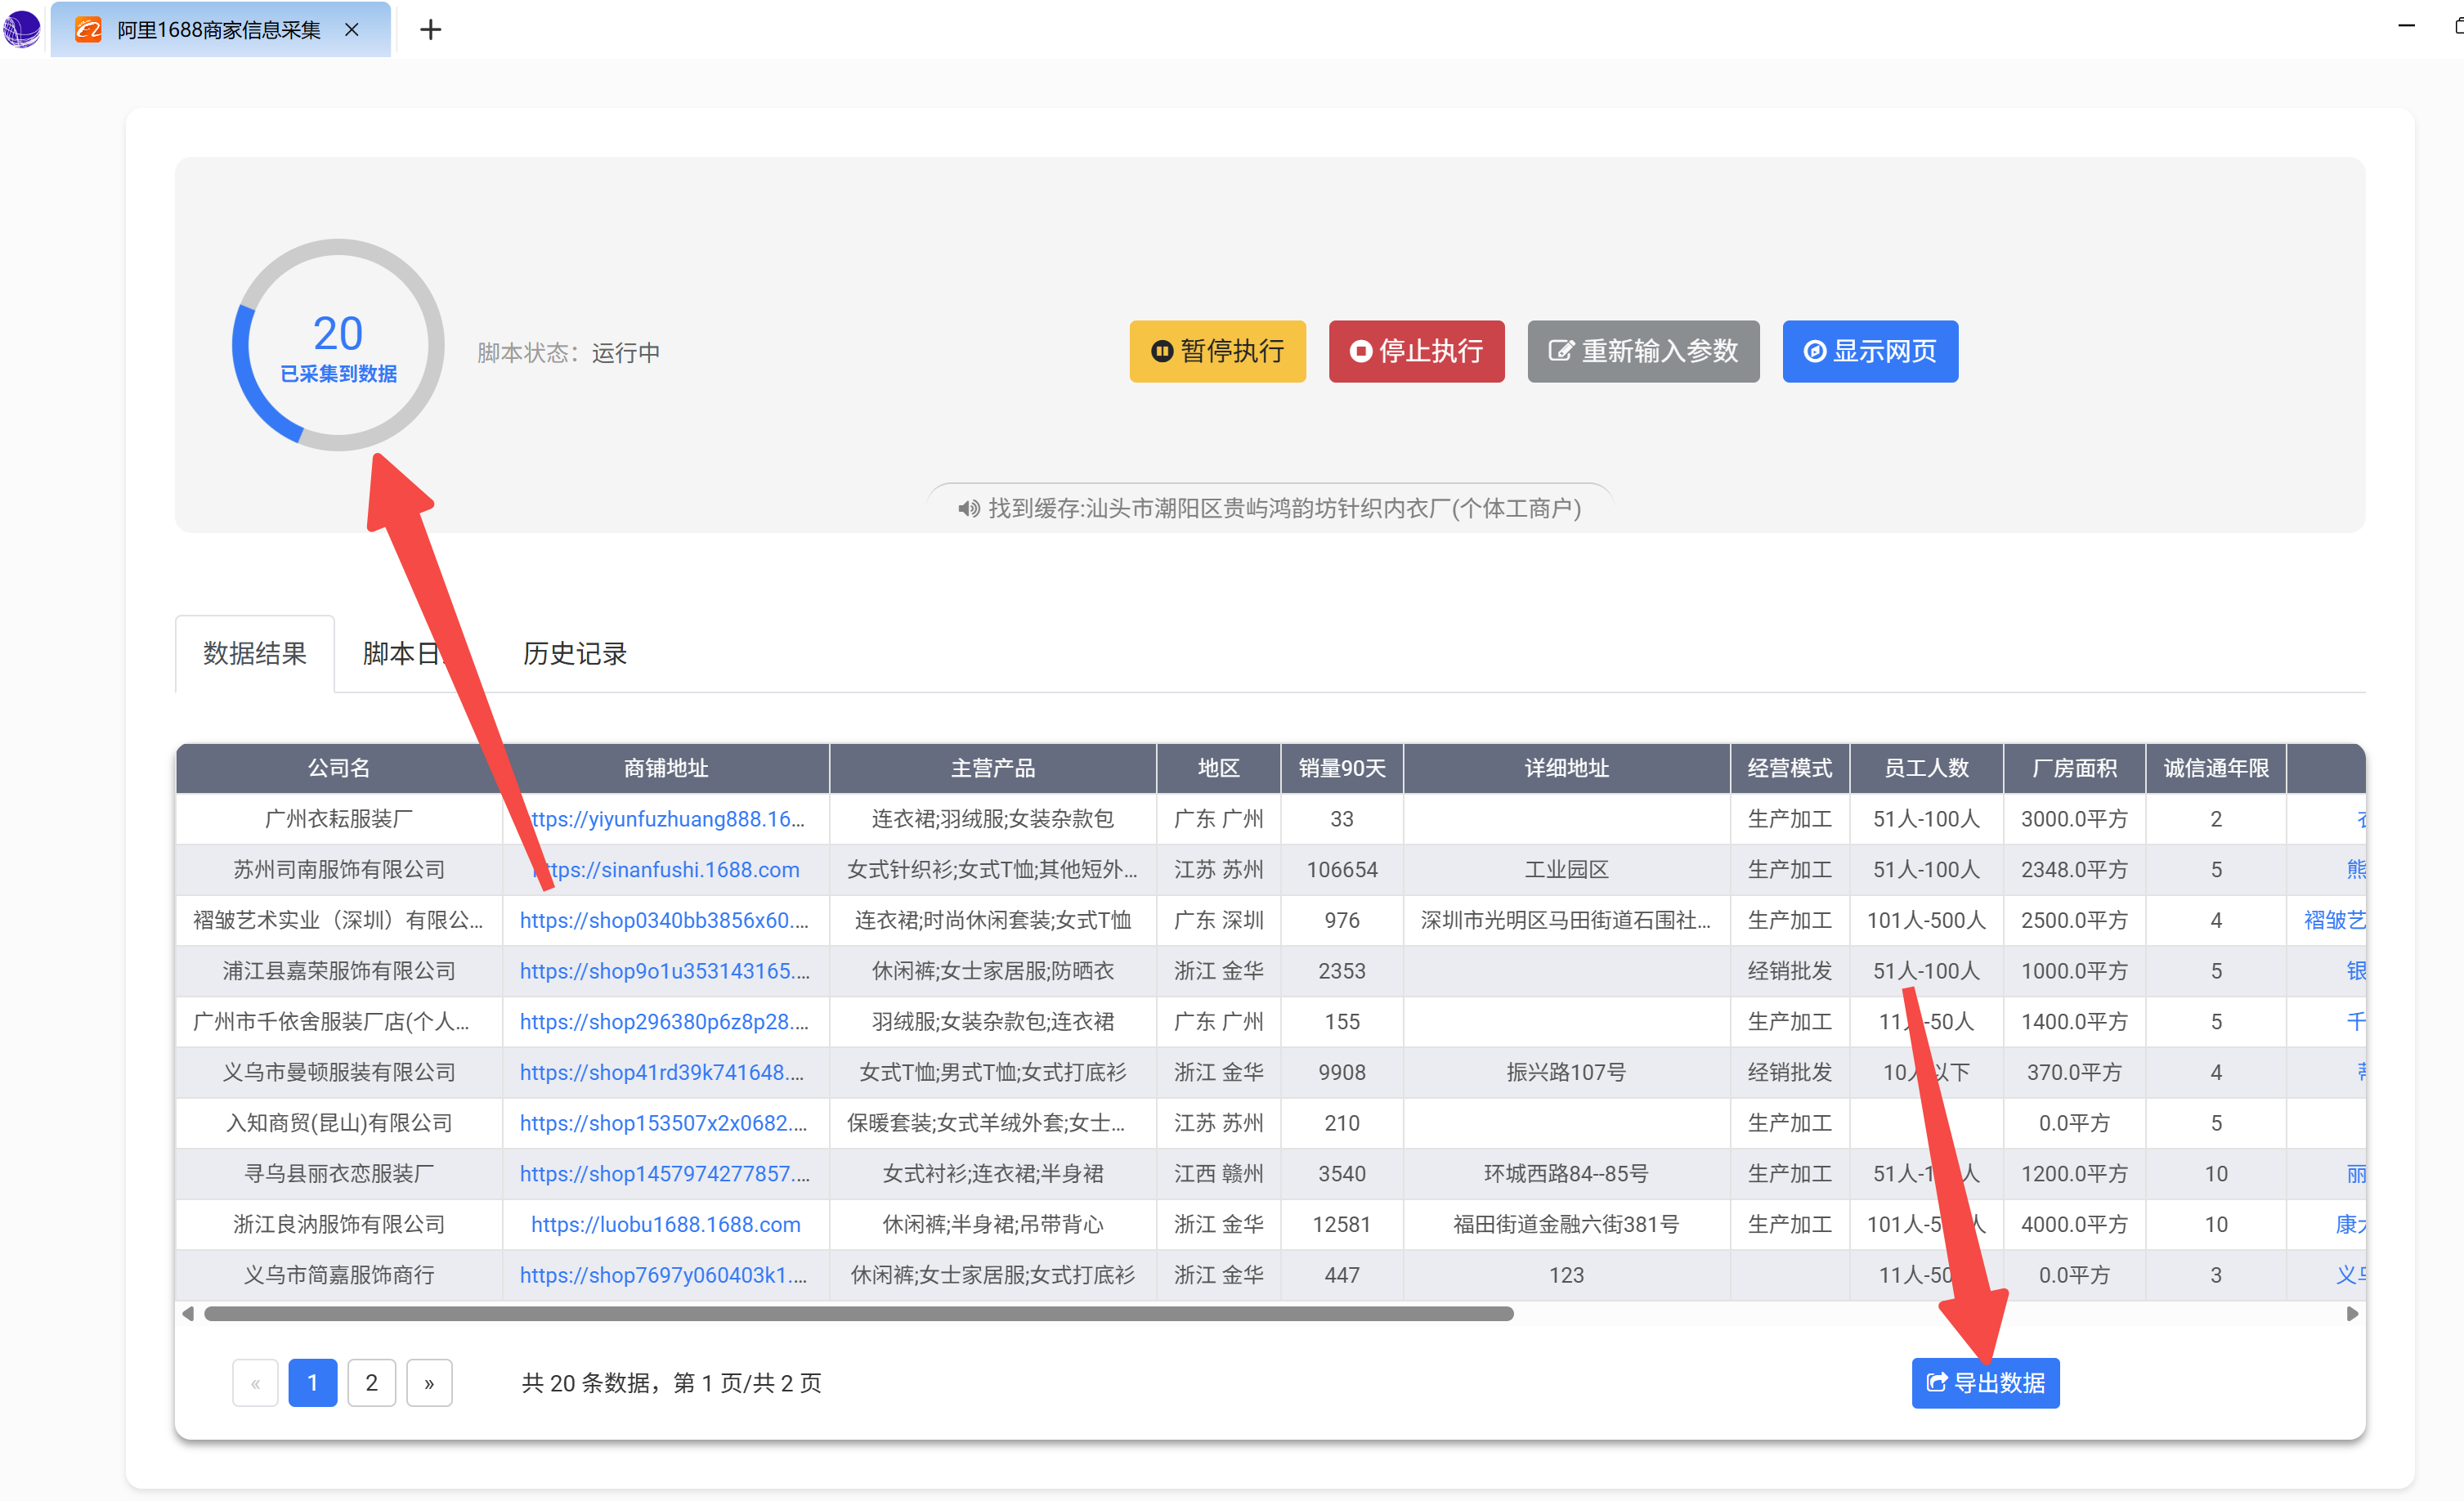Click the 商铺地址 column header

click(666, 768)
